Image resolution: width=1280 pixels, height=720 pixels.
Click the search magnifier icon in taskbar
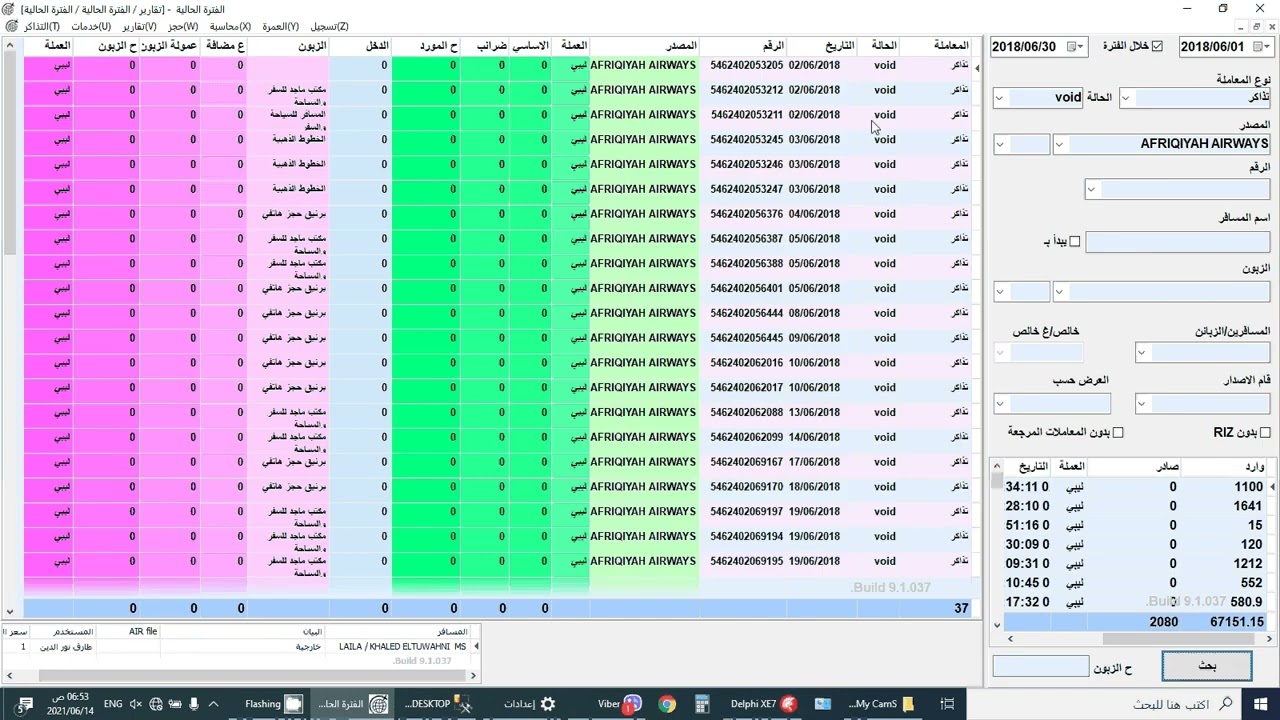tap(1228, 704)
